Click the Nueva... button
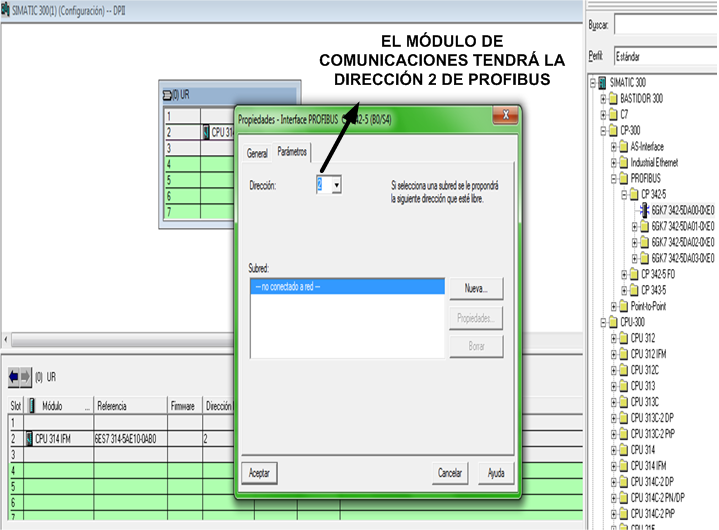The image size is (719, 530). click(x=476, y=288)
